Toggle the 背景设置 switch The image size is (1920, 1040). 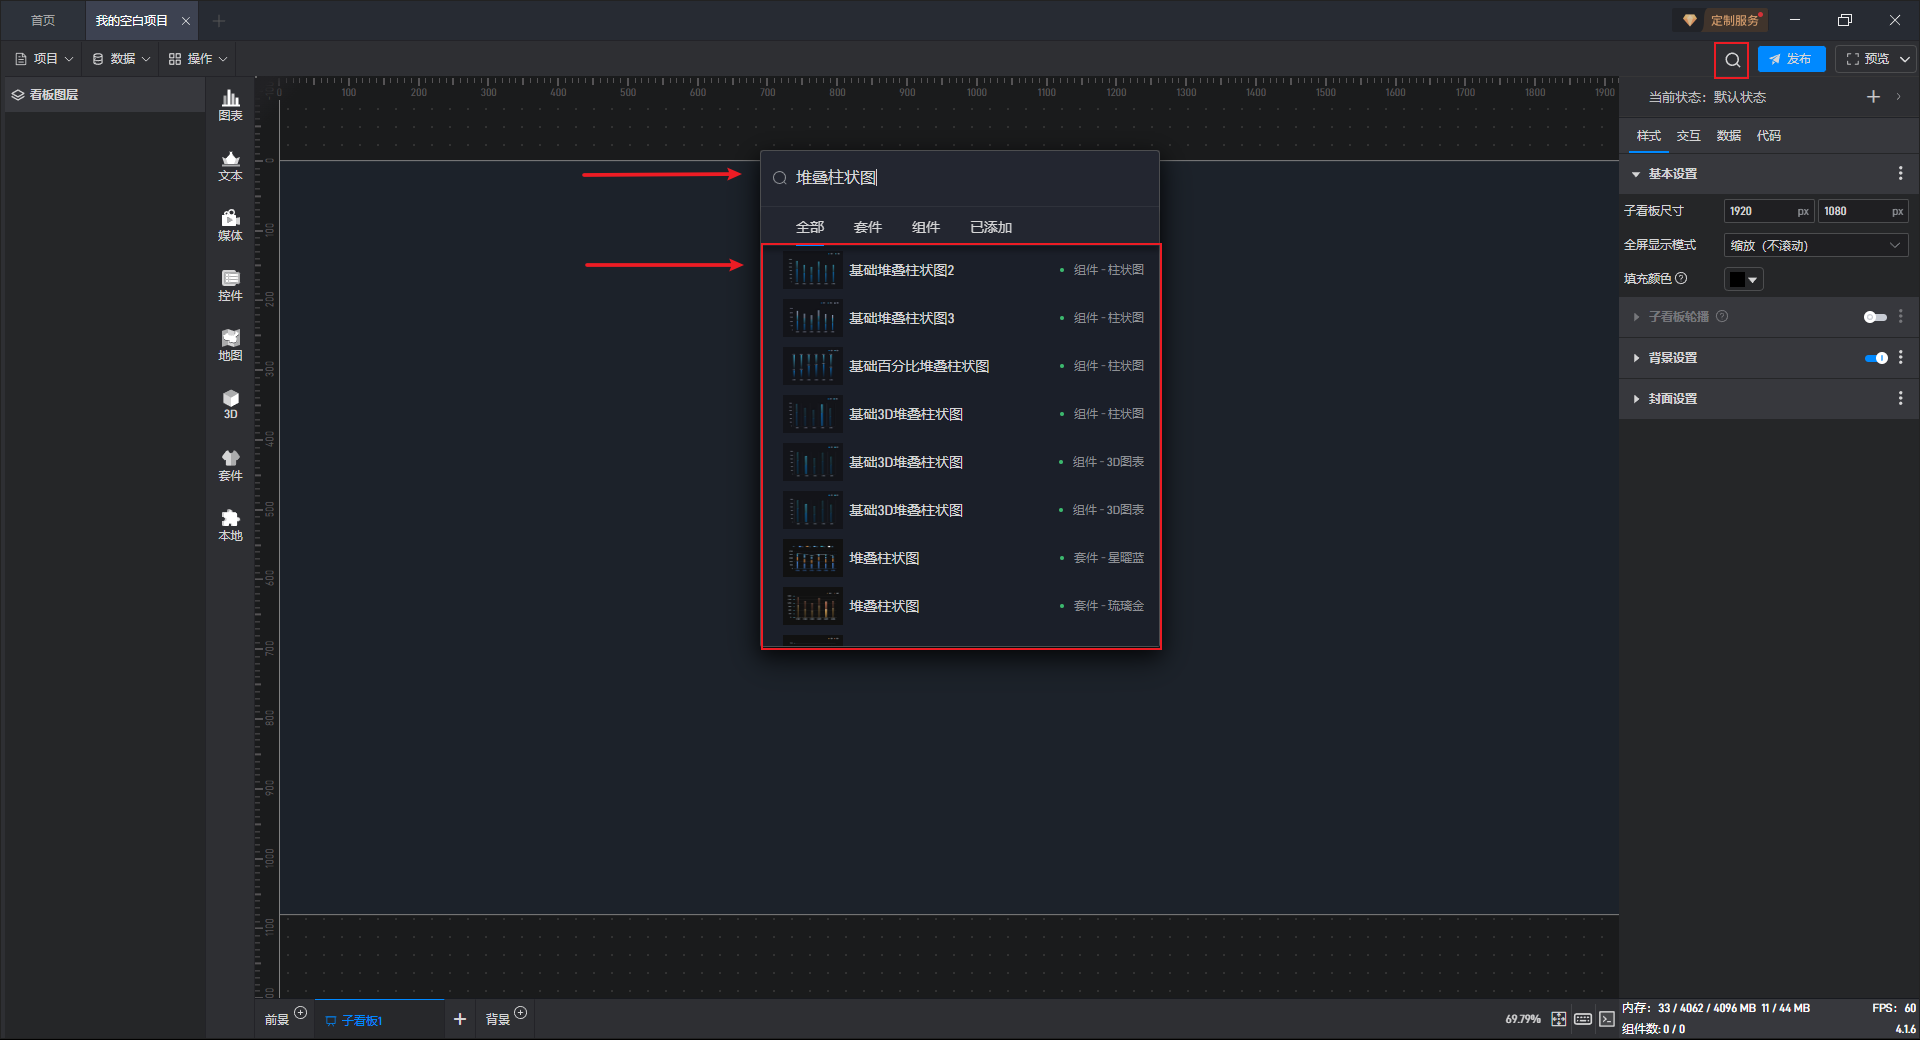(x=1876, y=358)
